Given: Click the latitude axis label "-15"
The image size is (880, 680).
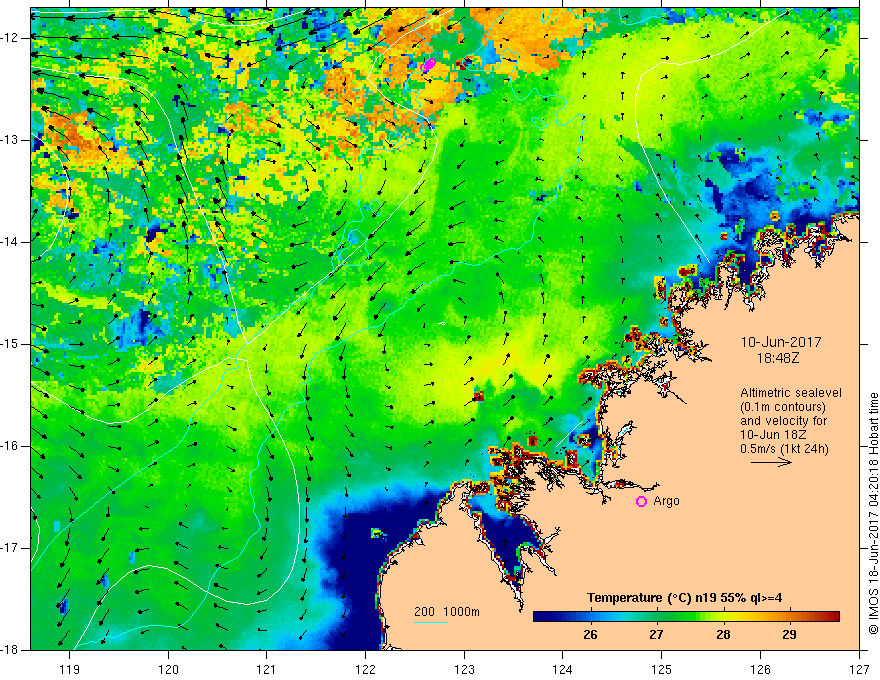Looking at the screenshot, I should tap(11, 344).
